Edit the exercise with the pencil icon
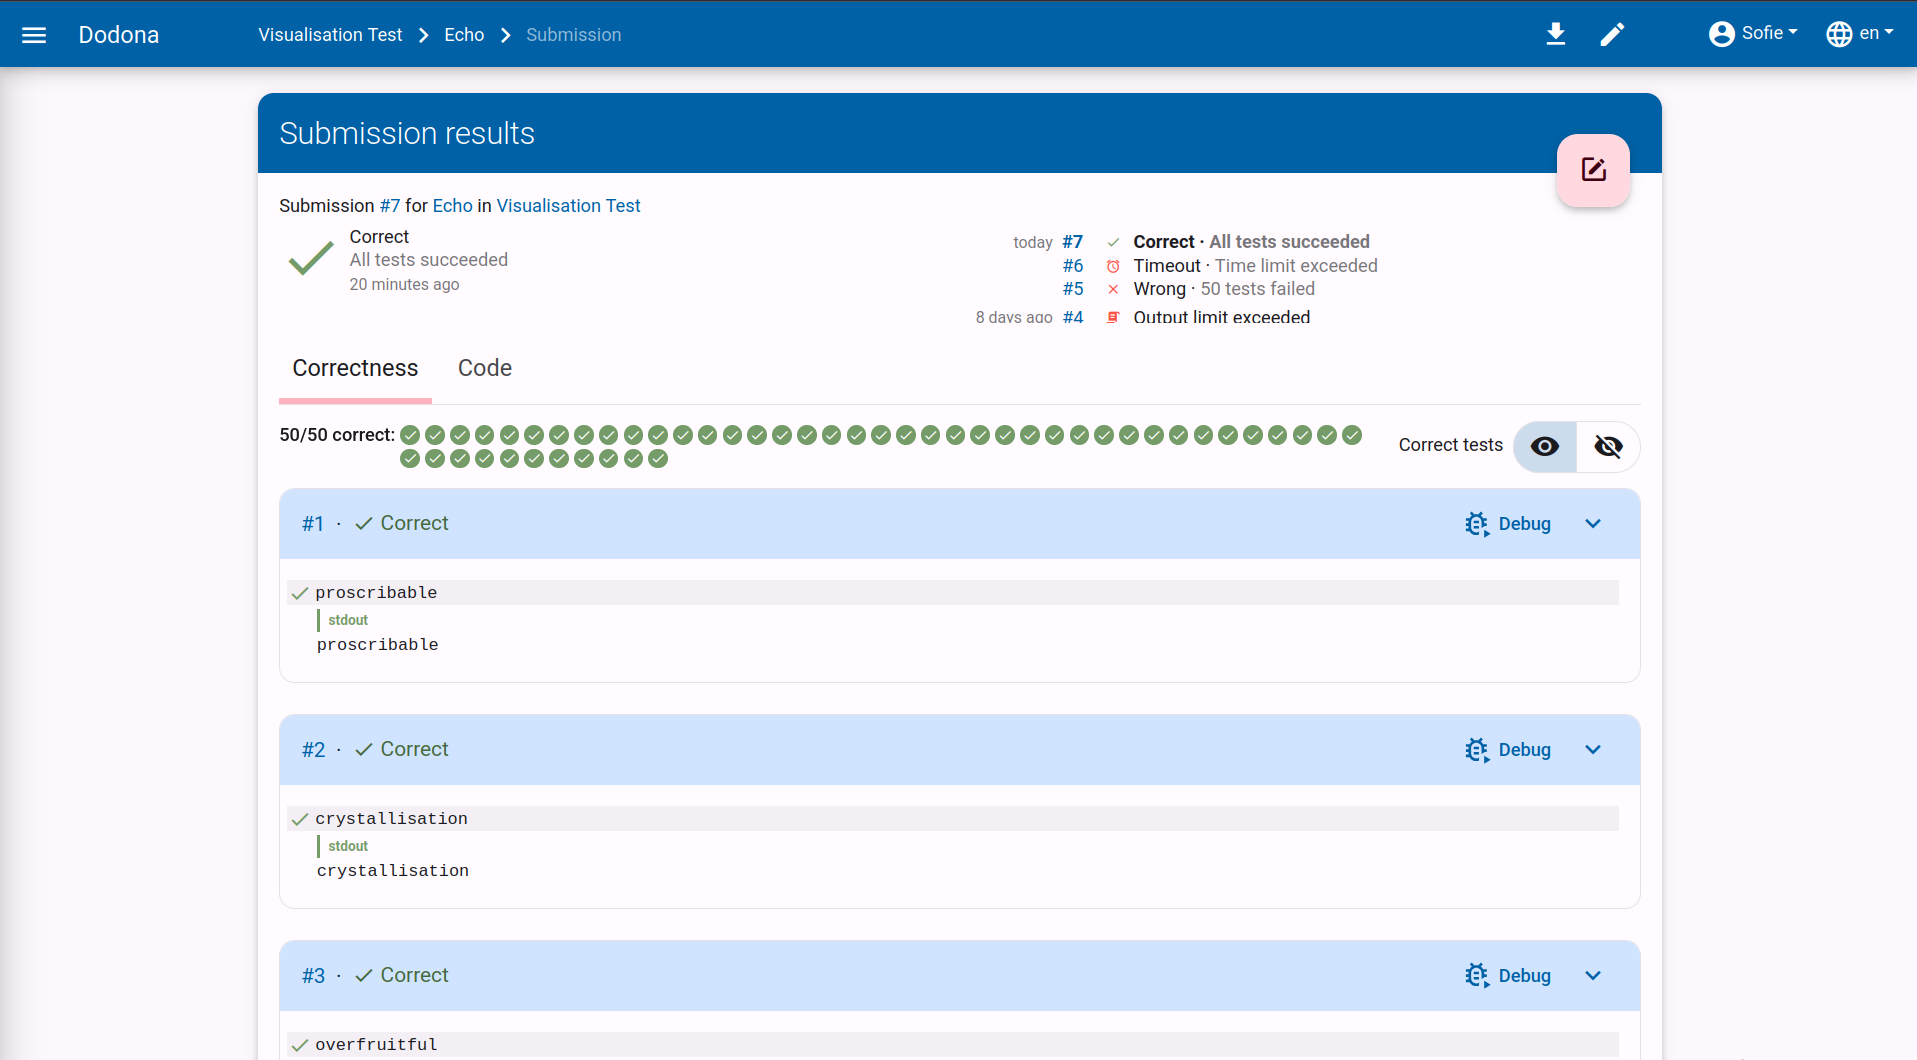1917x1060 pixels. click(x=1612, y=34)
